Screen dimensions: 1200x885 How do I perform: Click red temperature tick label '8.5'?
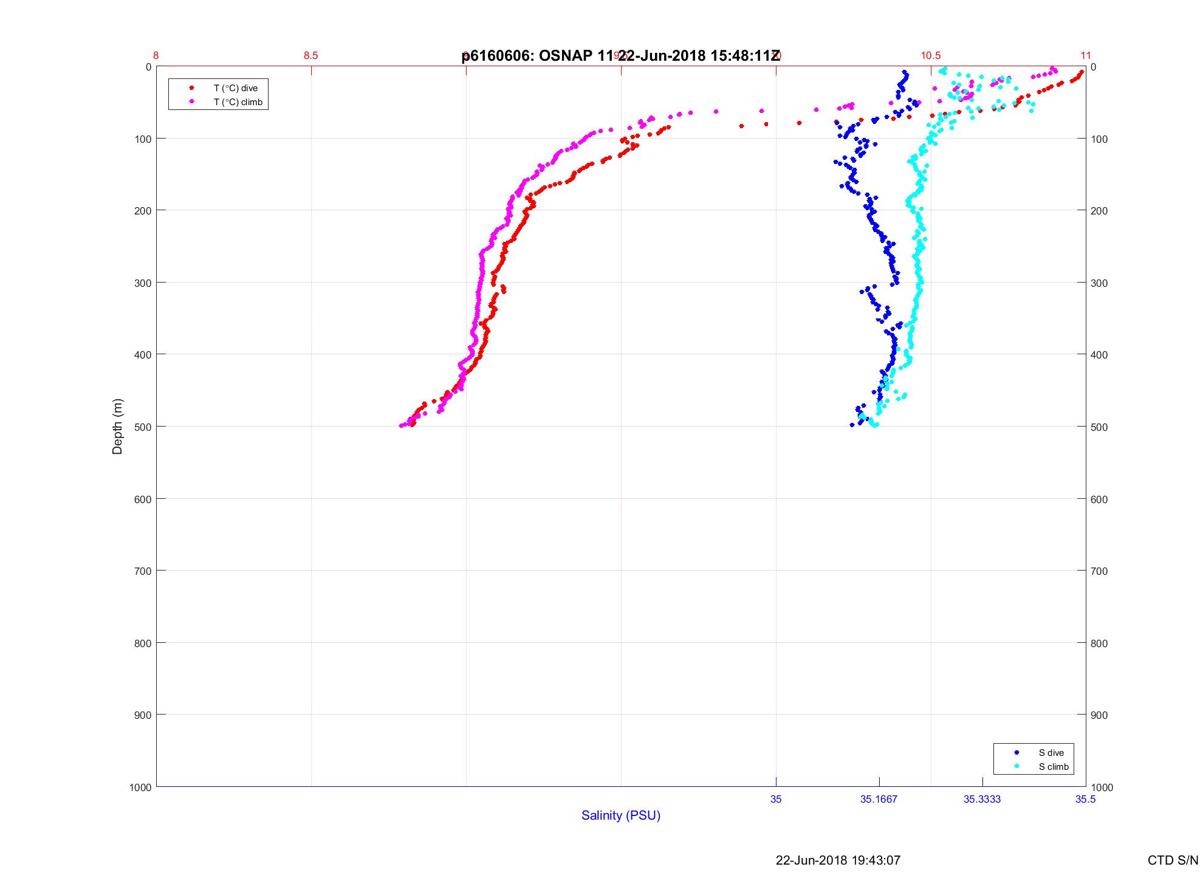(x=311, y=55)
